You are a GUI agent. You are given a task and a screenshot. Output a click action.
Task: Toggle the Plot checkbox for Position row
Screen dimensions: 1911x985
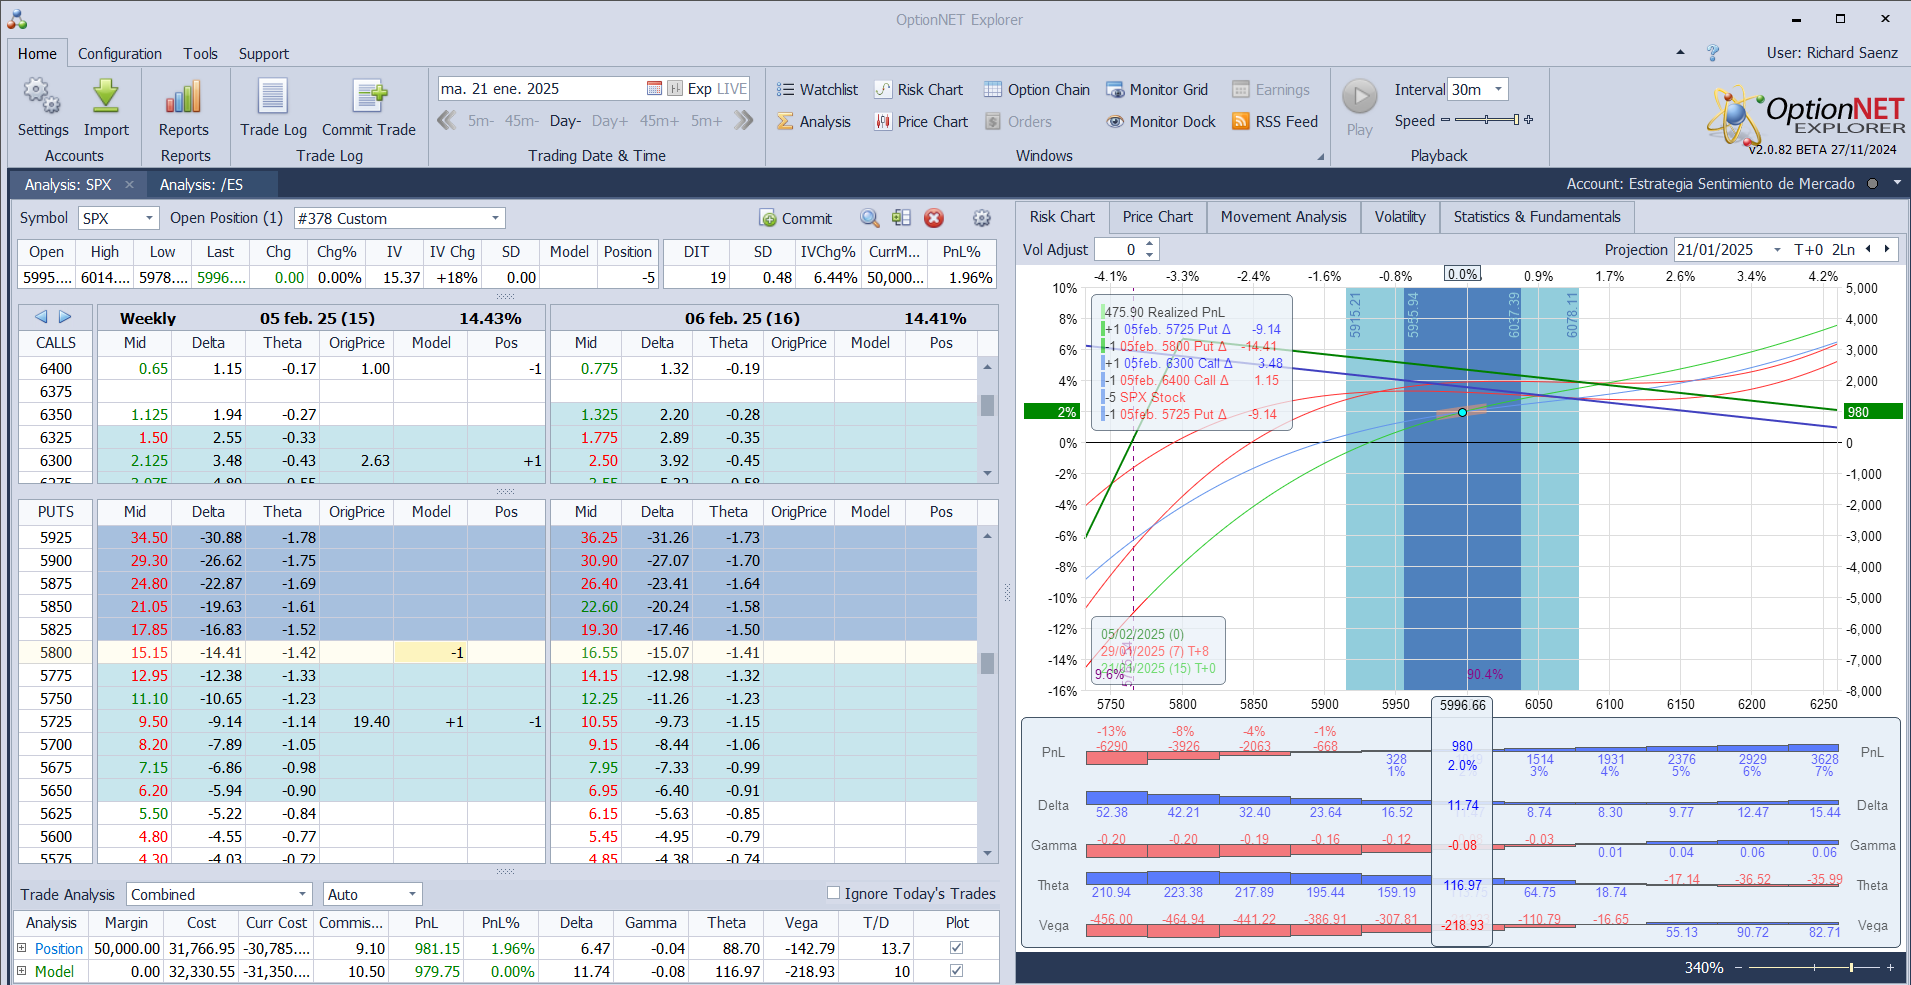[x=956, y=948]
